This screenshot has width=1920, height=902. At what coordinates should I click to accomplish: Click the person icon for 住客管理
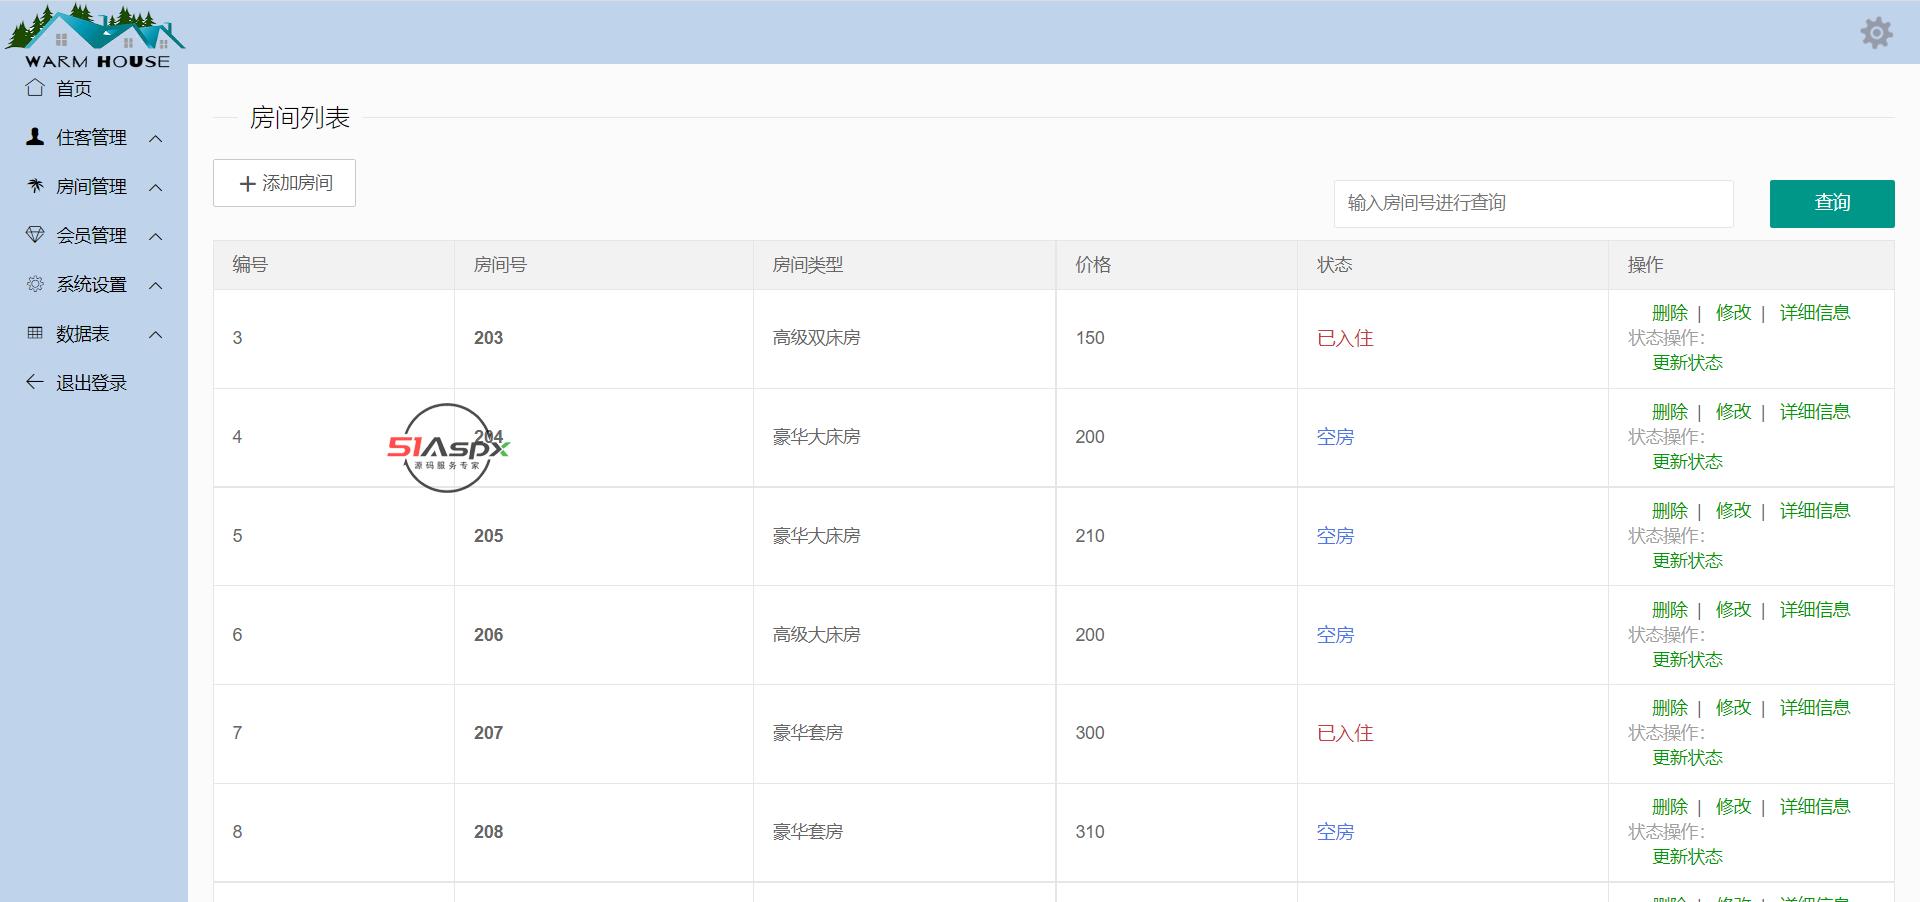35,137
